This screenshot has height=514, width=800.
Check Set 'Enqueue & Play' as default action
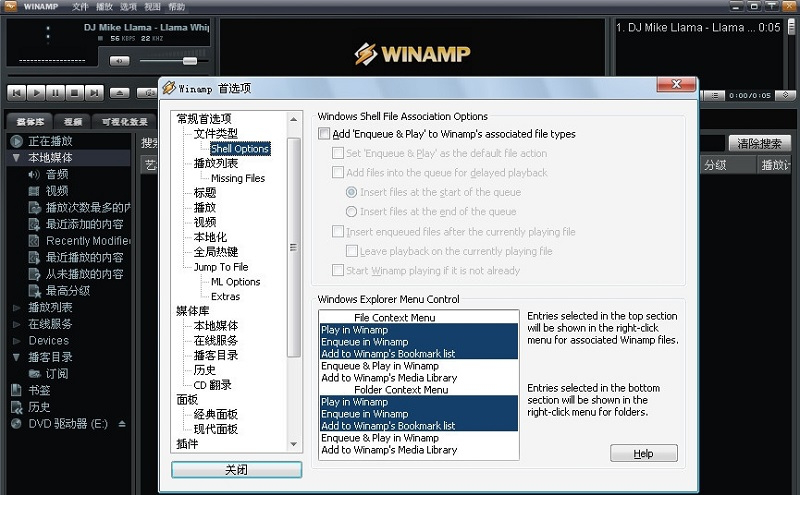point(338,153)
